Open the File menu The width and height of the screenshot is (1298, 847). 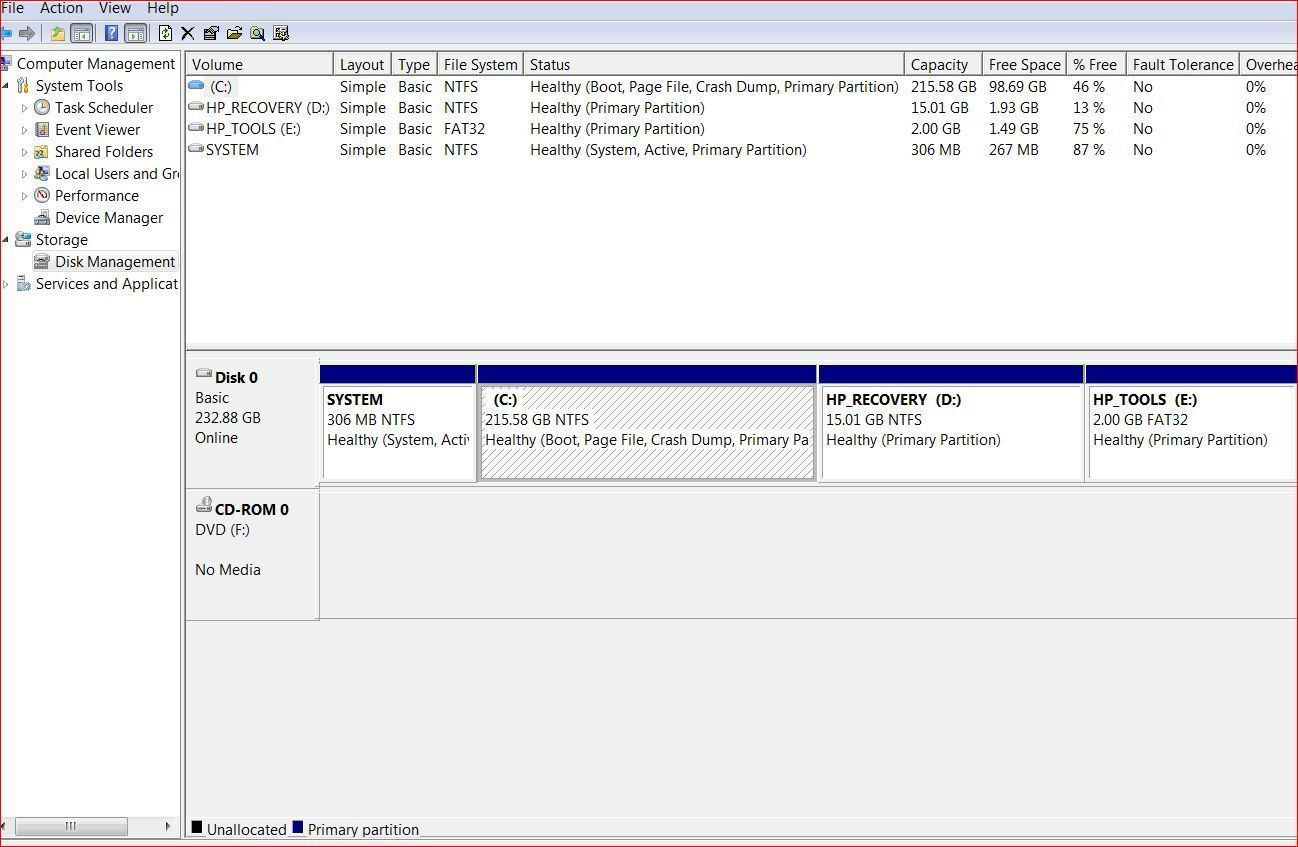pos(12,8)
